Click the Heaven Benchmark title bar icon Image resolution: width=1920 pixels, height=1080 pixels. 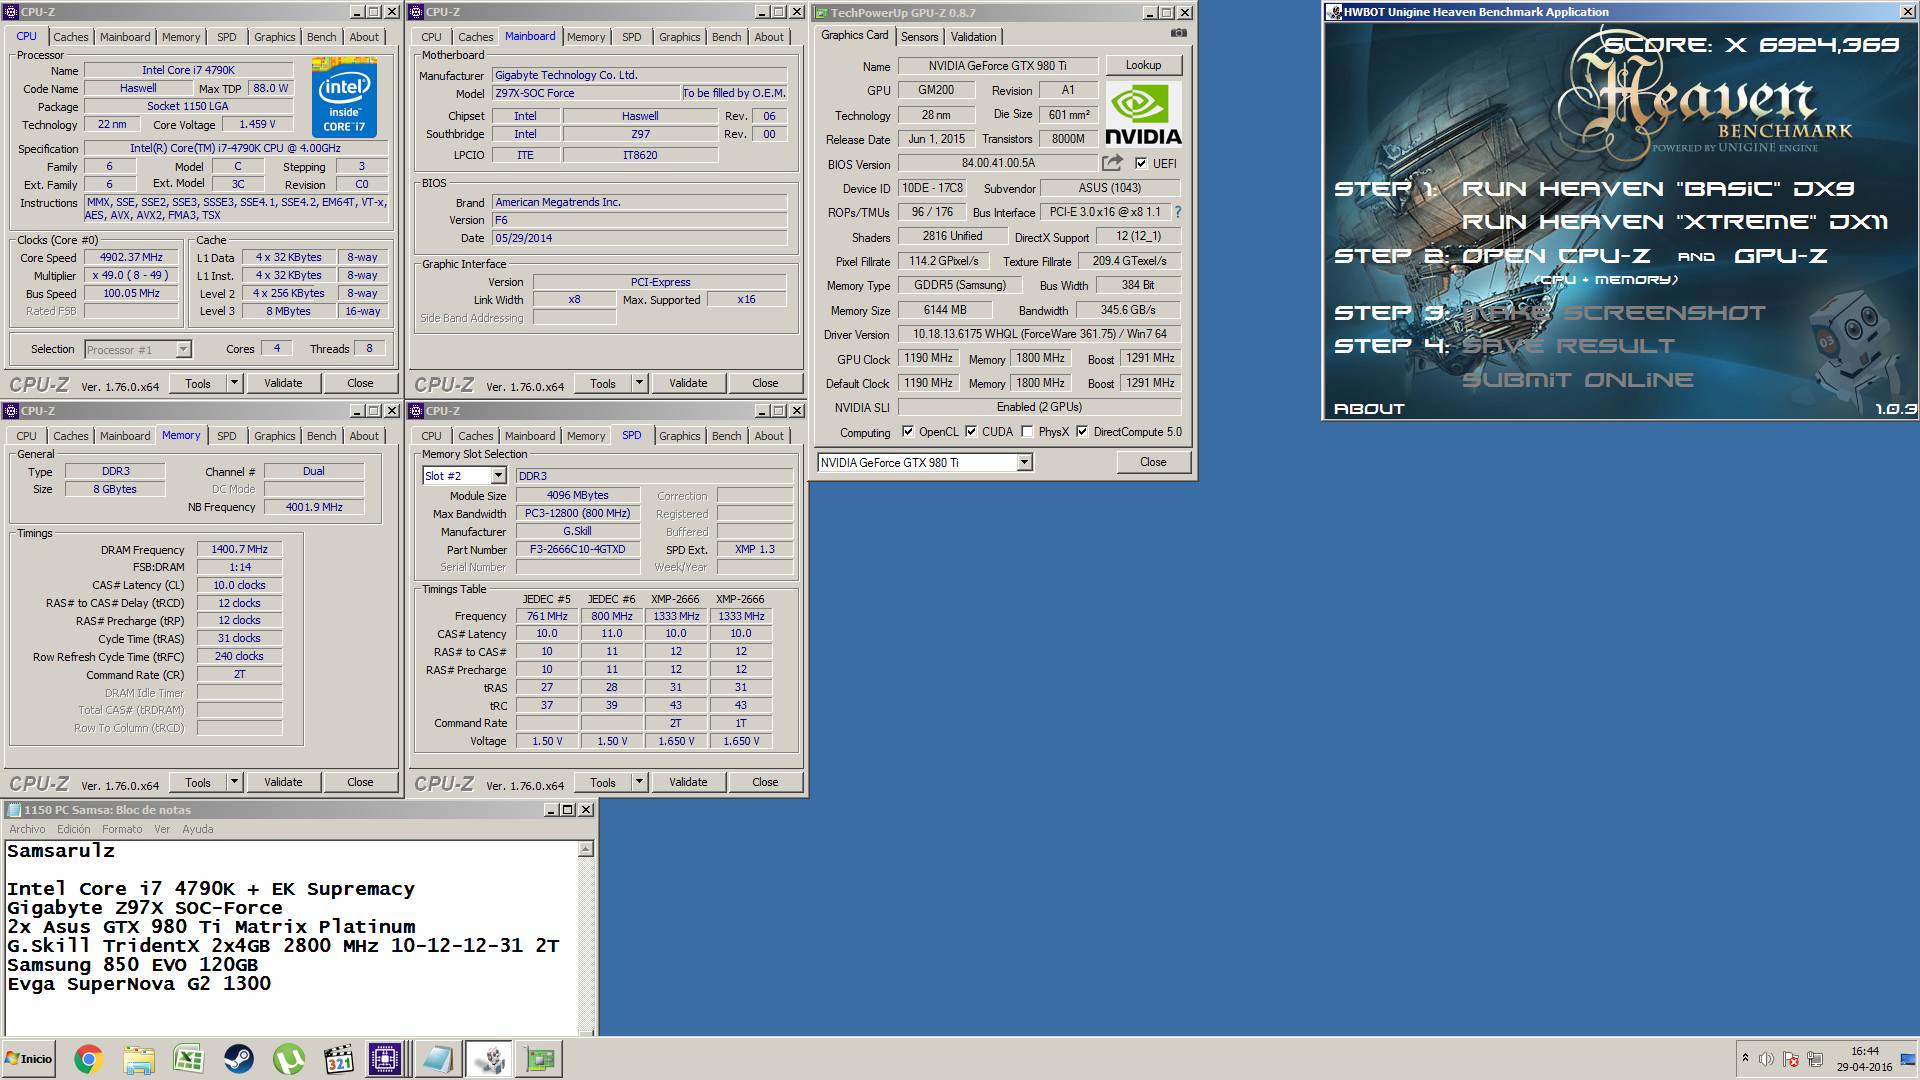1334,12
